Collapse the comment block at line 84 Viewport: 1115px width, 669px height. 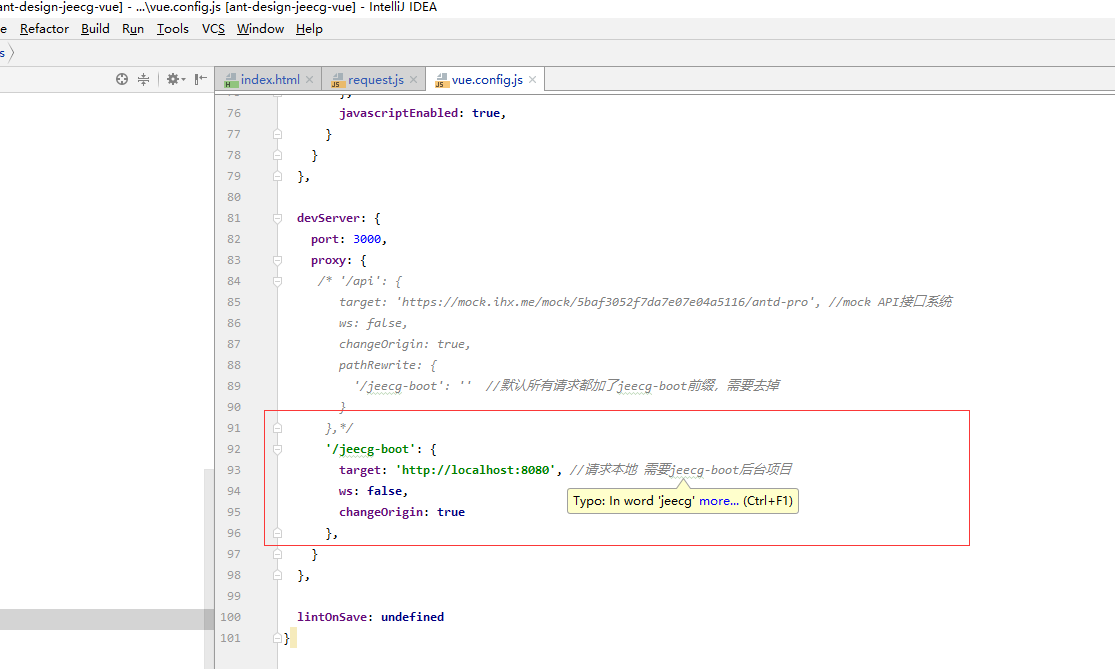[277, 282]
